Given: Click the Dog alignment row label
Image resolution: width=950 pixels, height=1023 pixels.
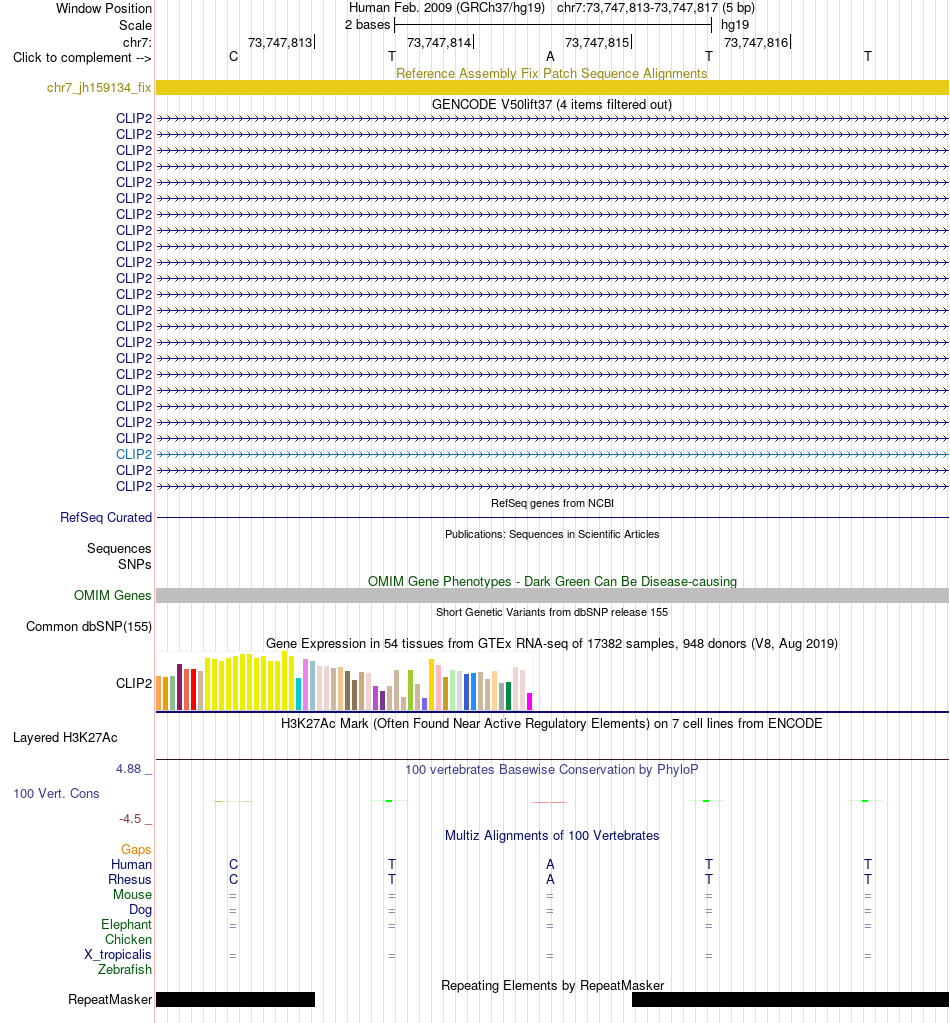Looking at the screenshot, I should [140, 909].
